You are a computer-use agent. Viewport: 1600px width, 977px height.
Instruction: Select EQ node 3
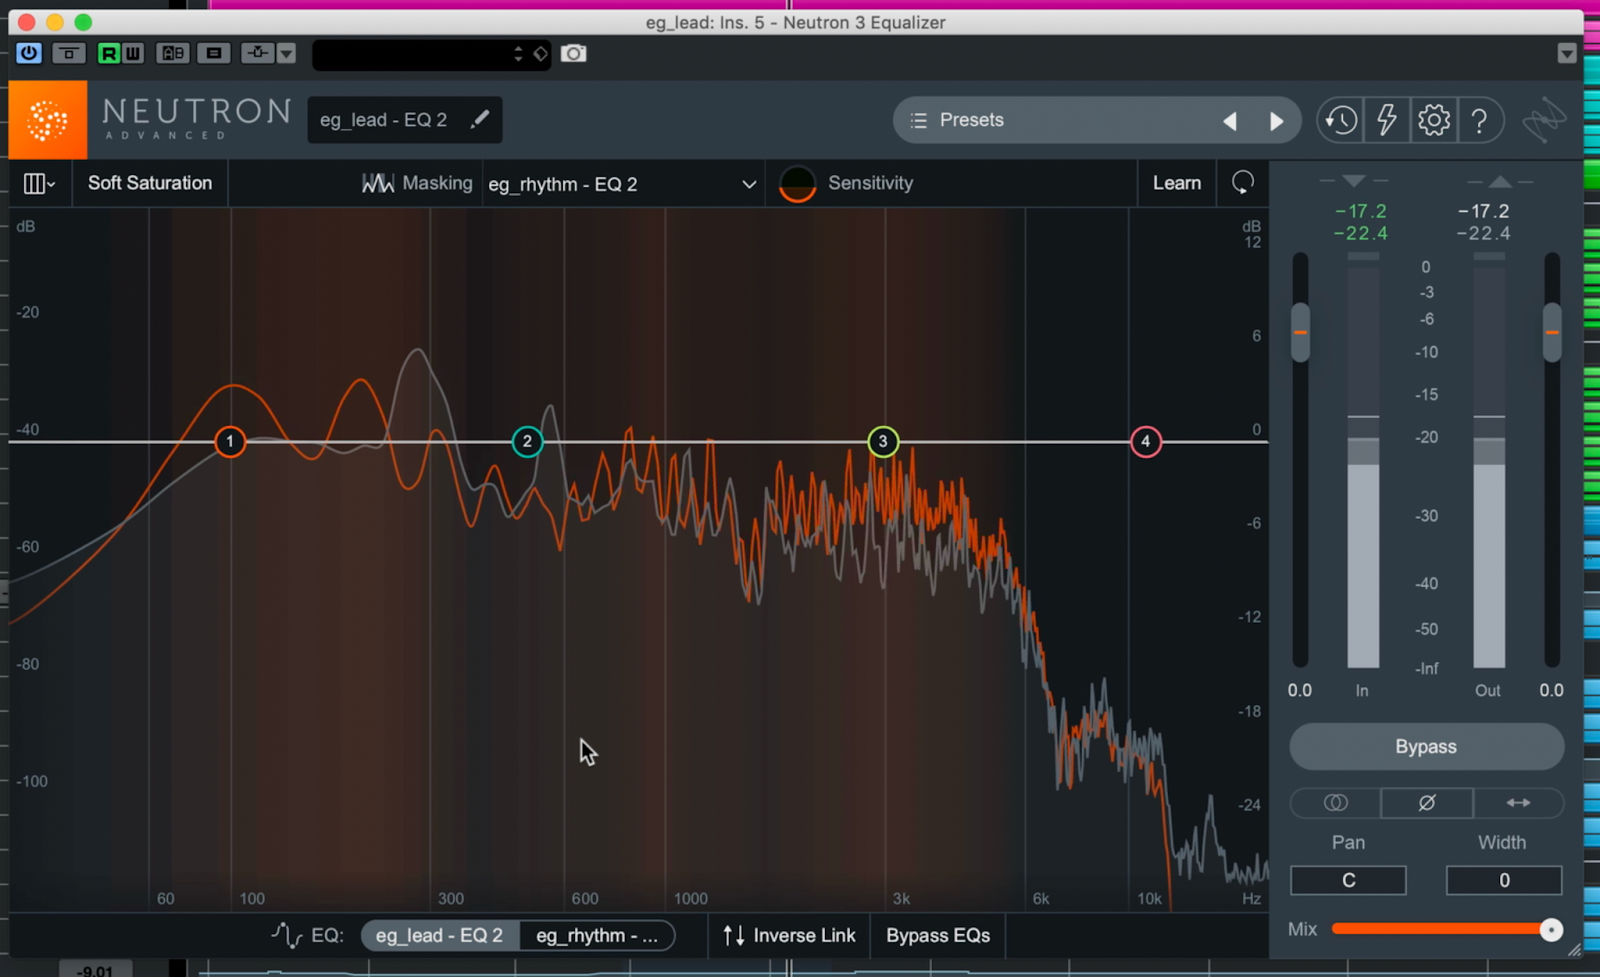point(883,441)
